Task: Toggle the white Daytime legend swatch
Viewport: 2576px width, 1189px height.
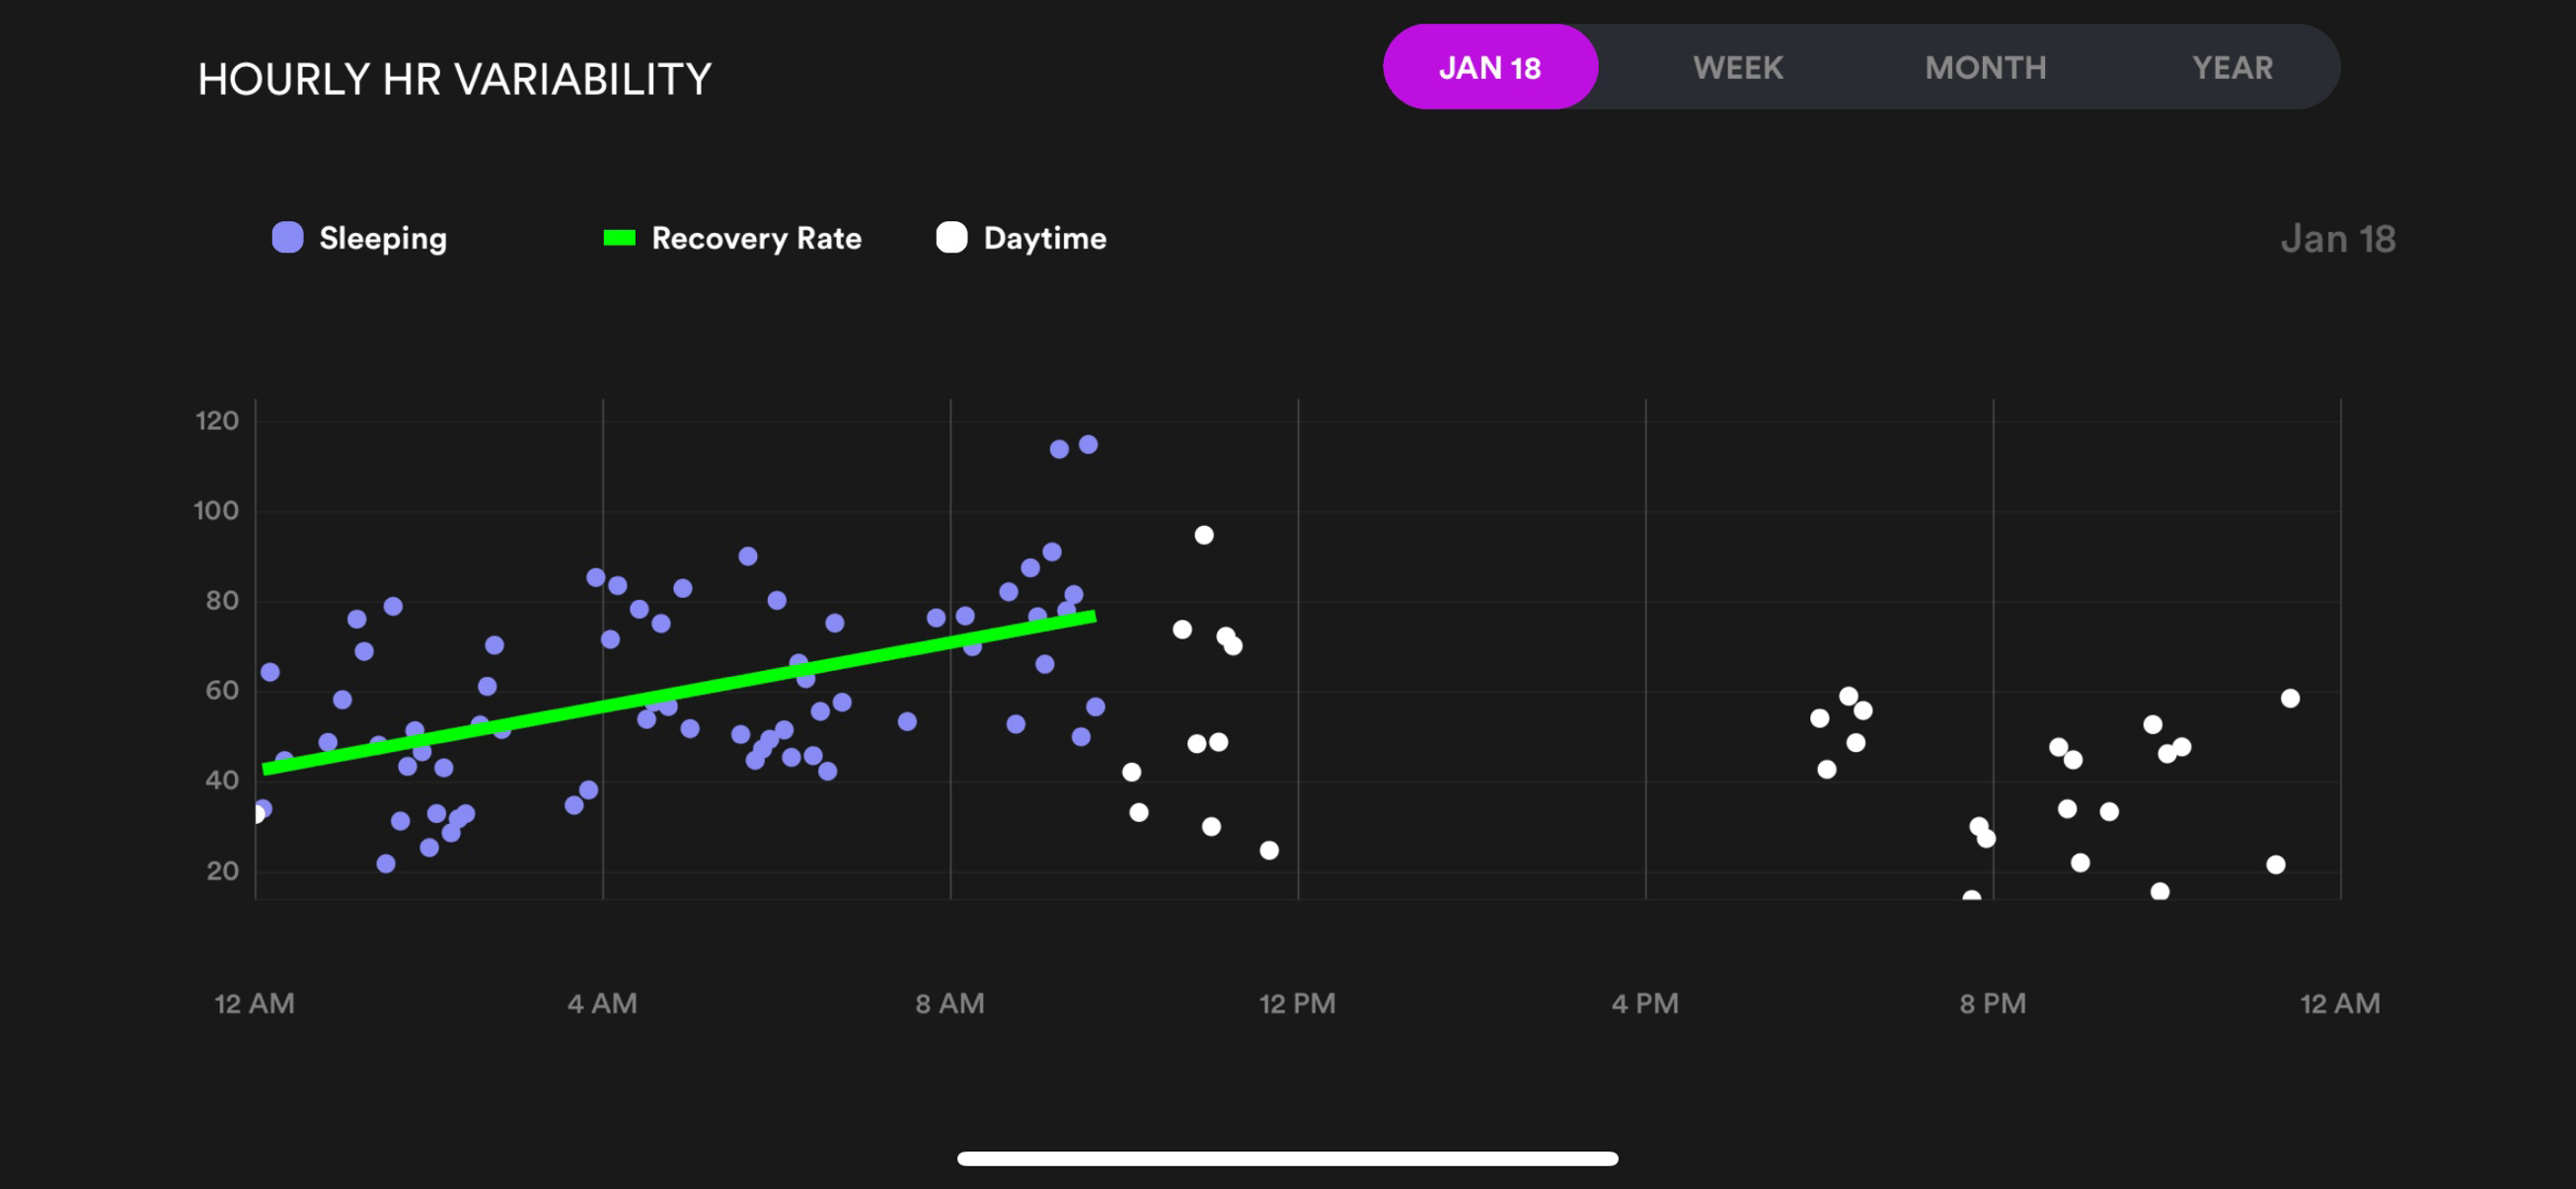Action: coord(951,237)
